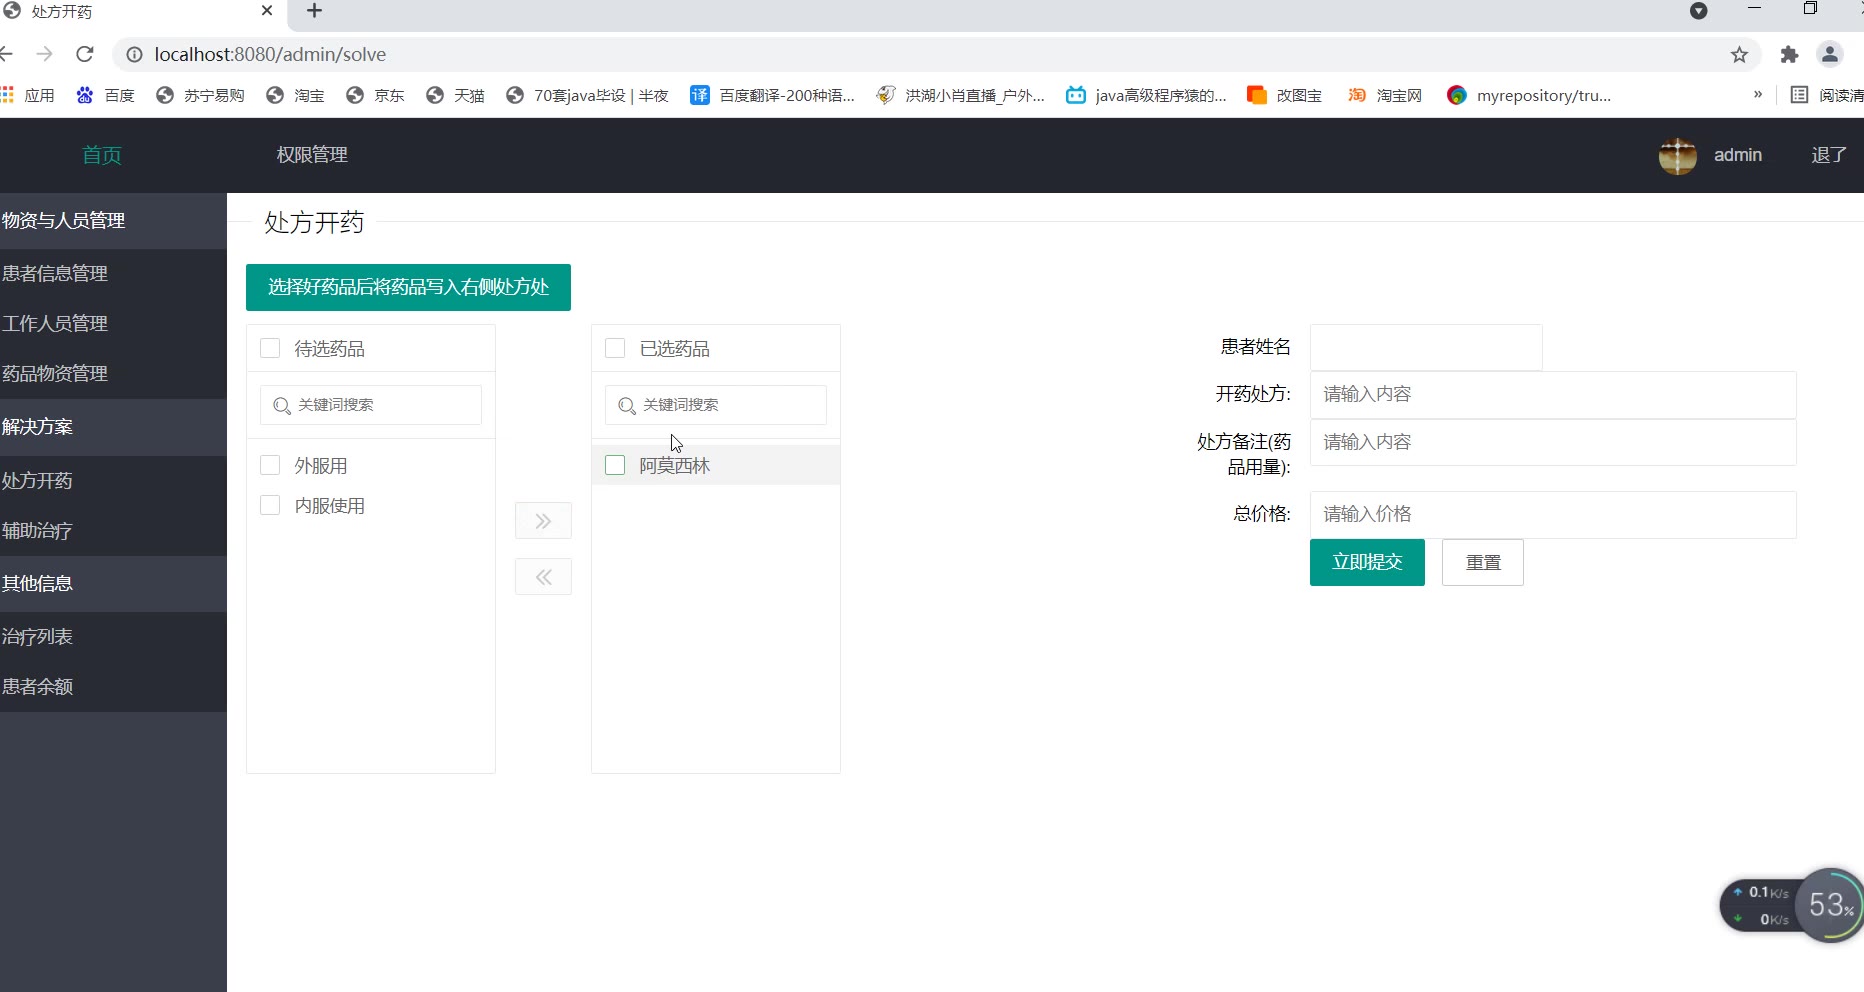Check the 已选药品 select-all checkbox
1864x992 pixels.
[615, 348]
